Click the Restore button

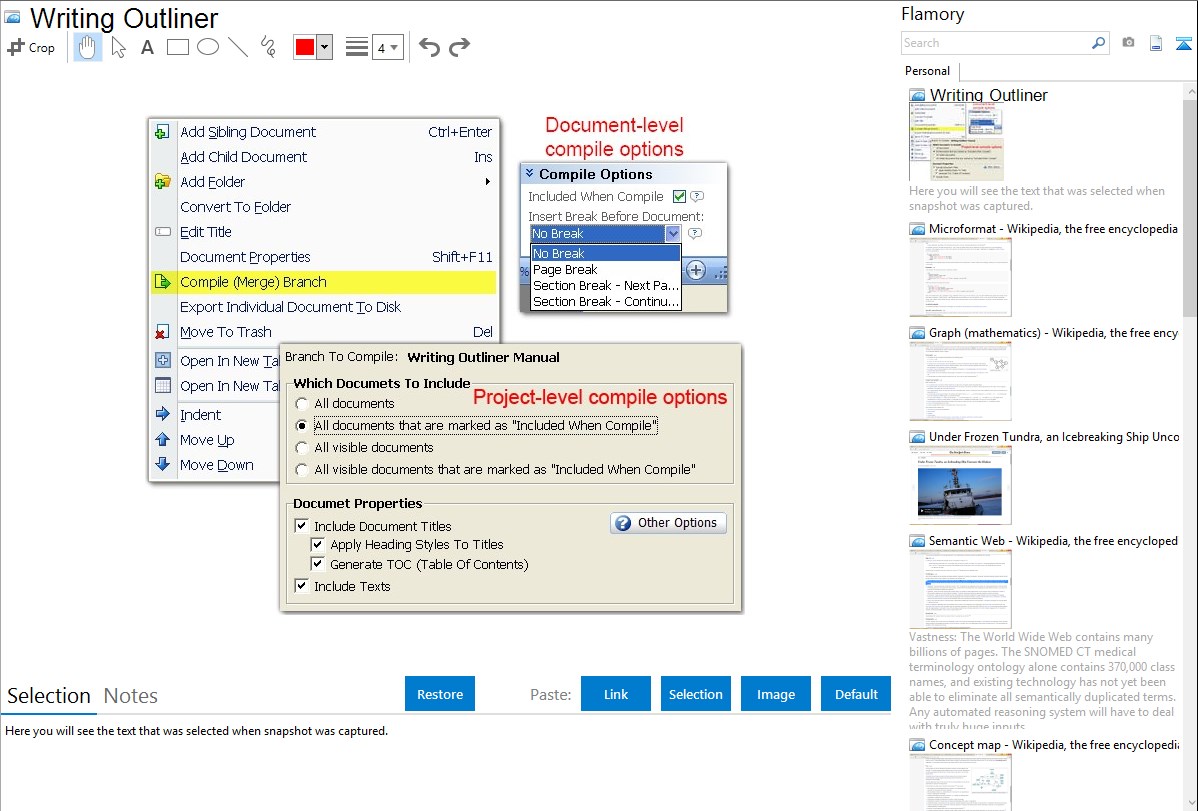click(x=440, y=694)
